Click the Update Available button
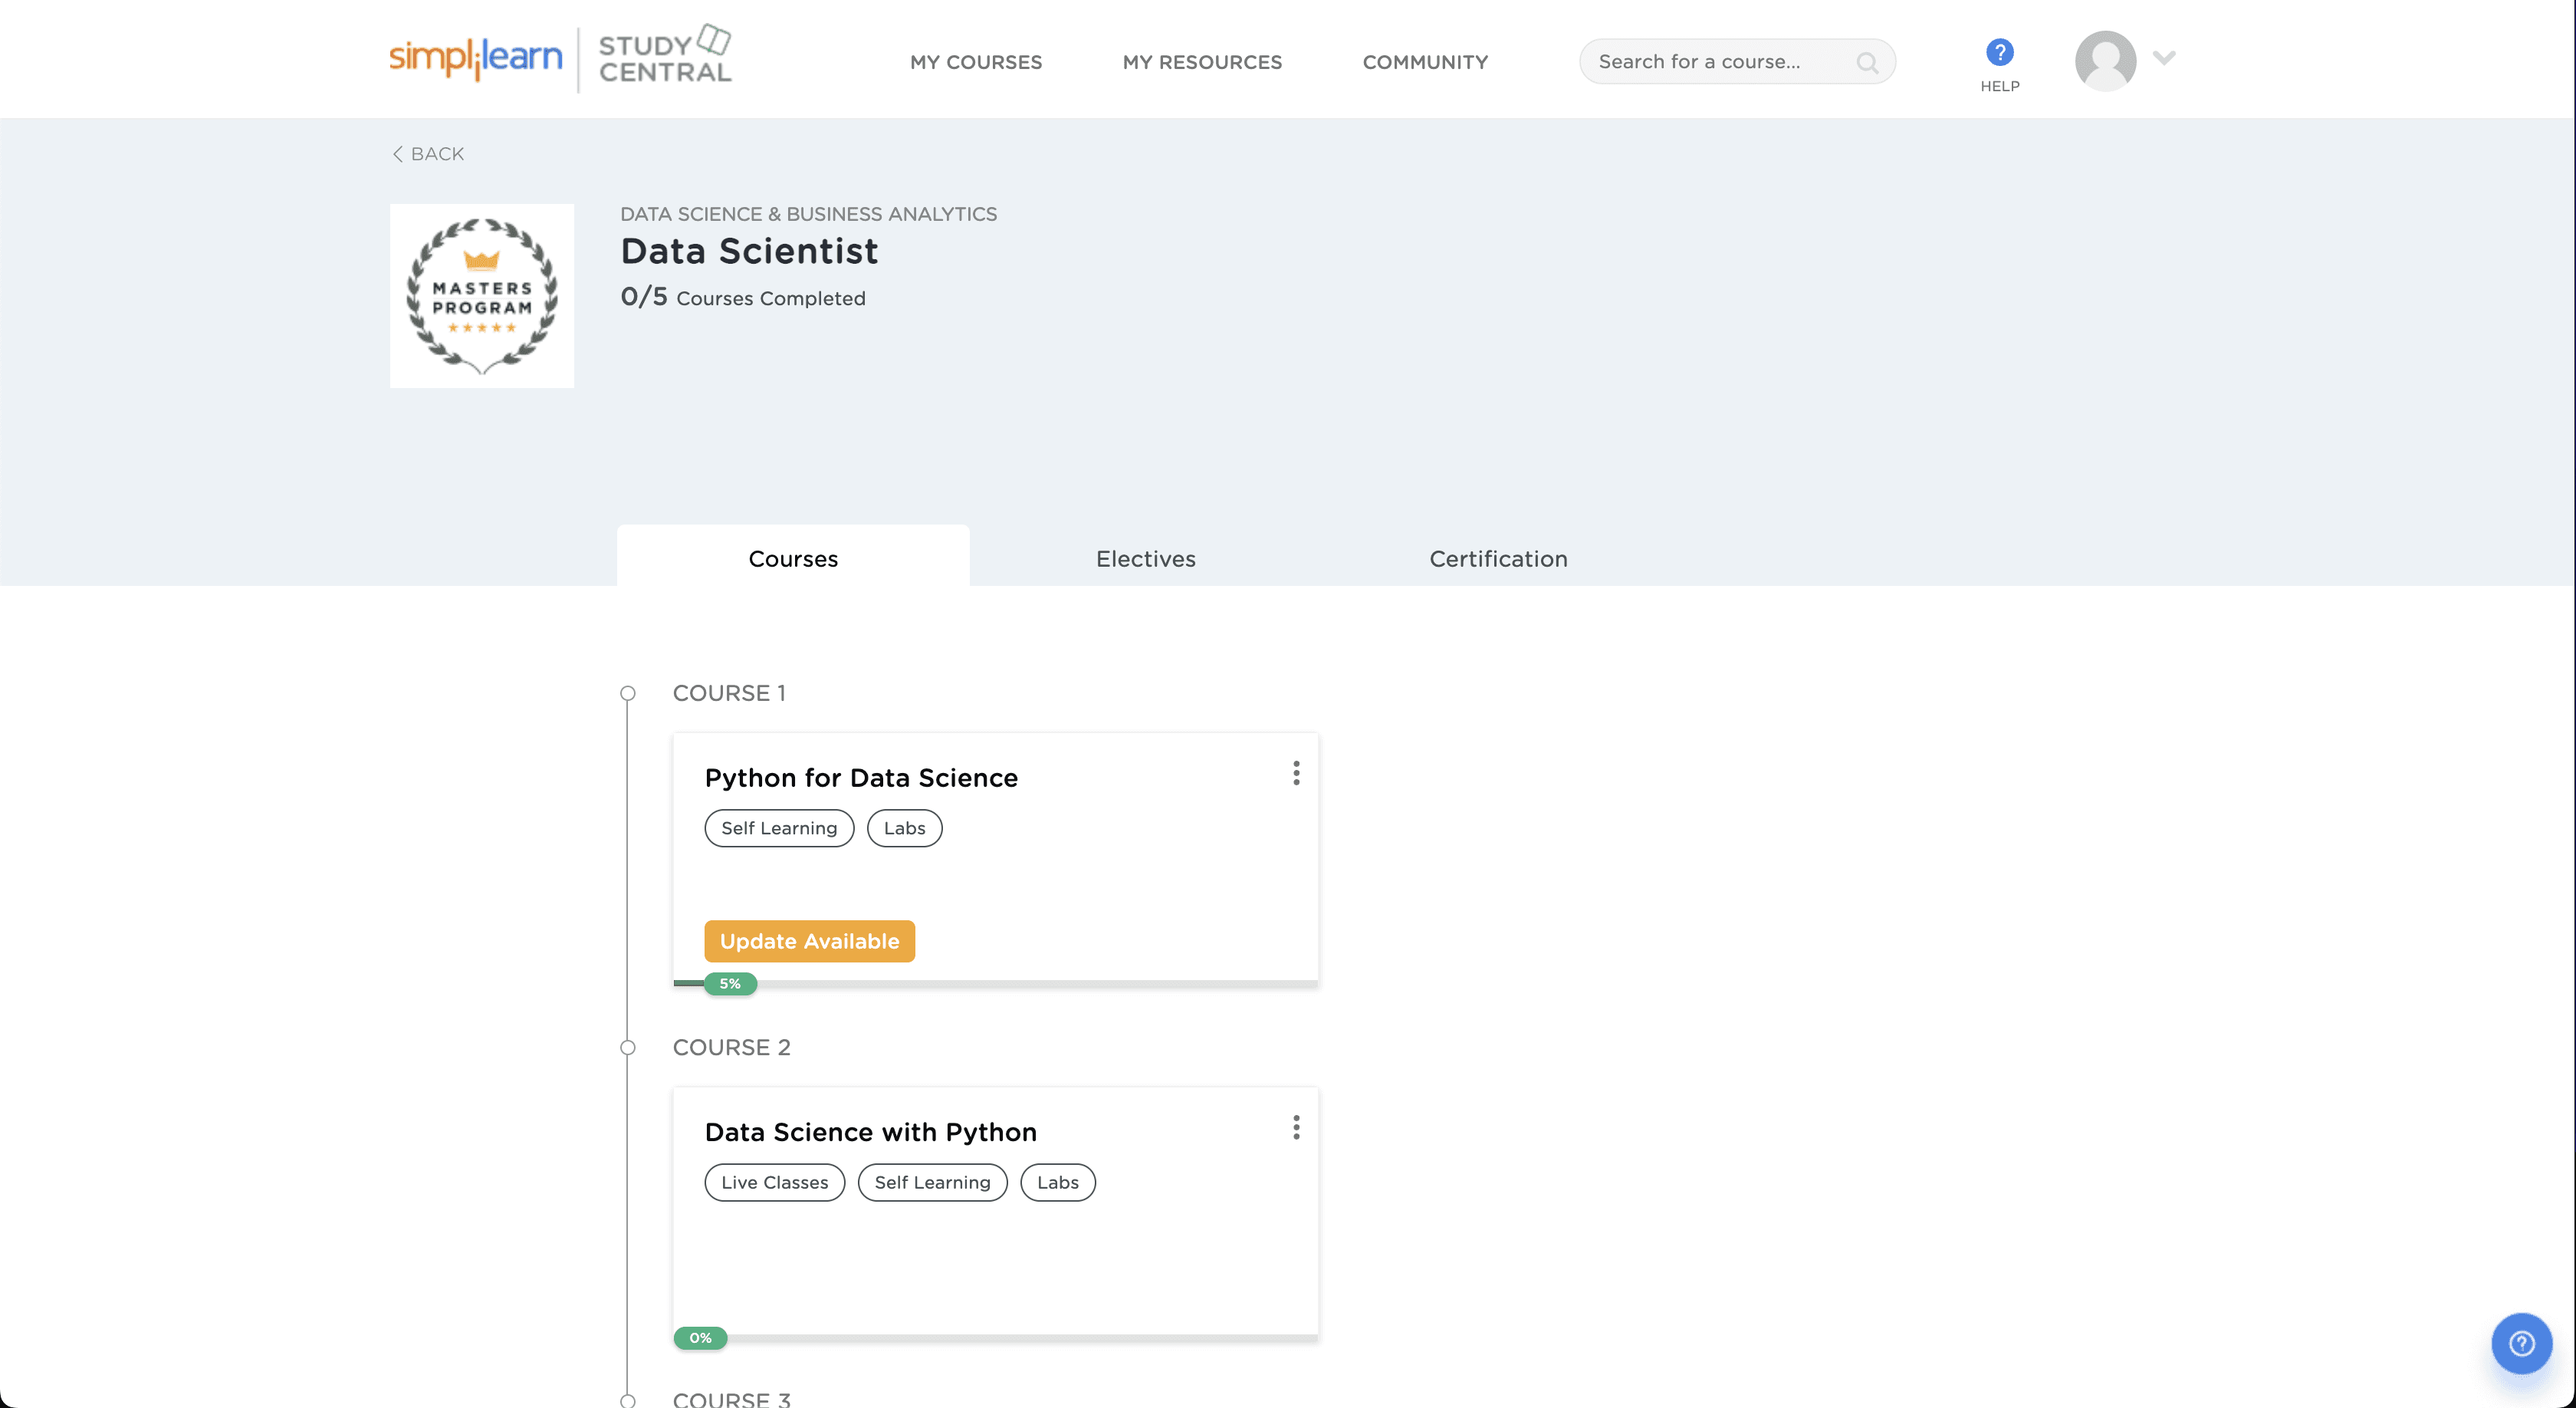 click(x=809, y=941)
